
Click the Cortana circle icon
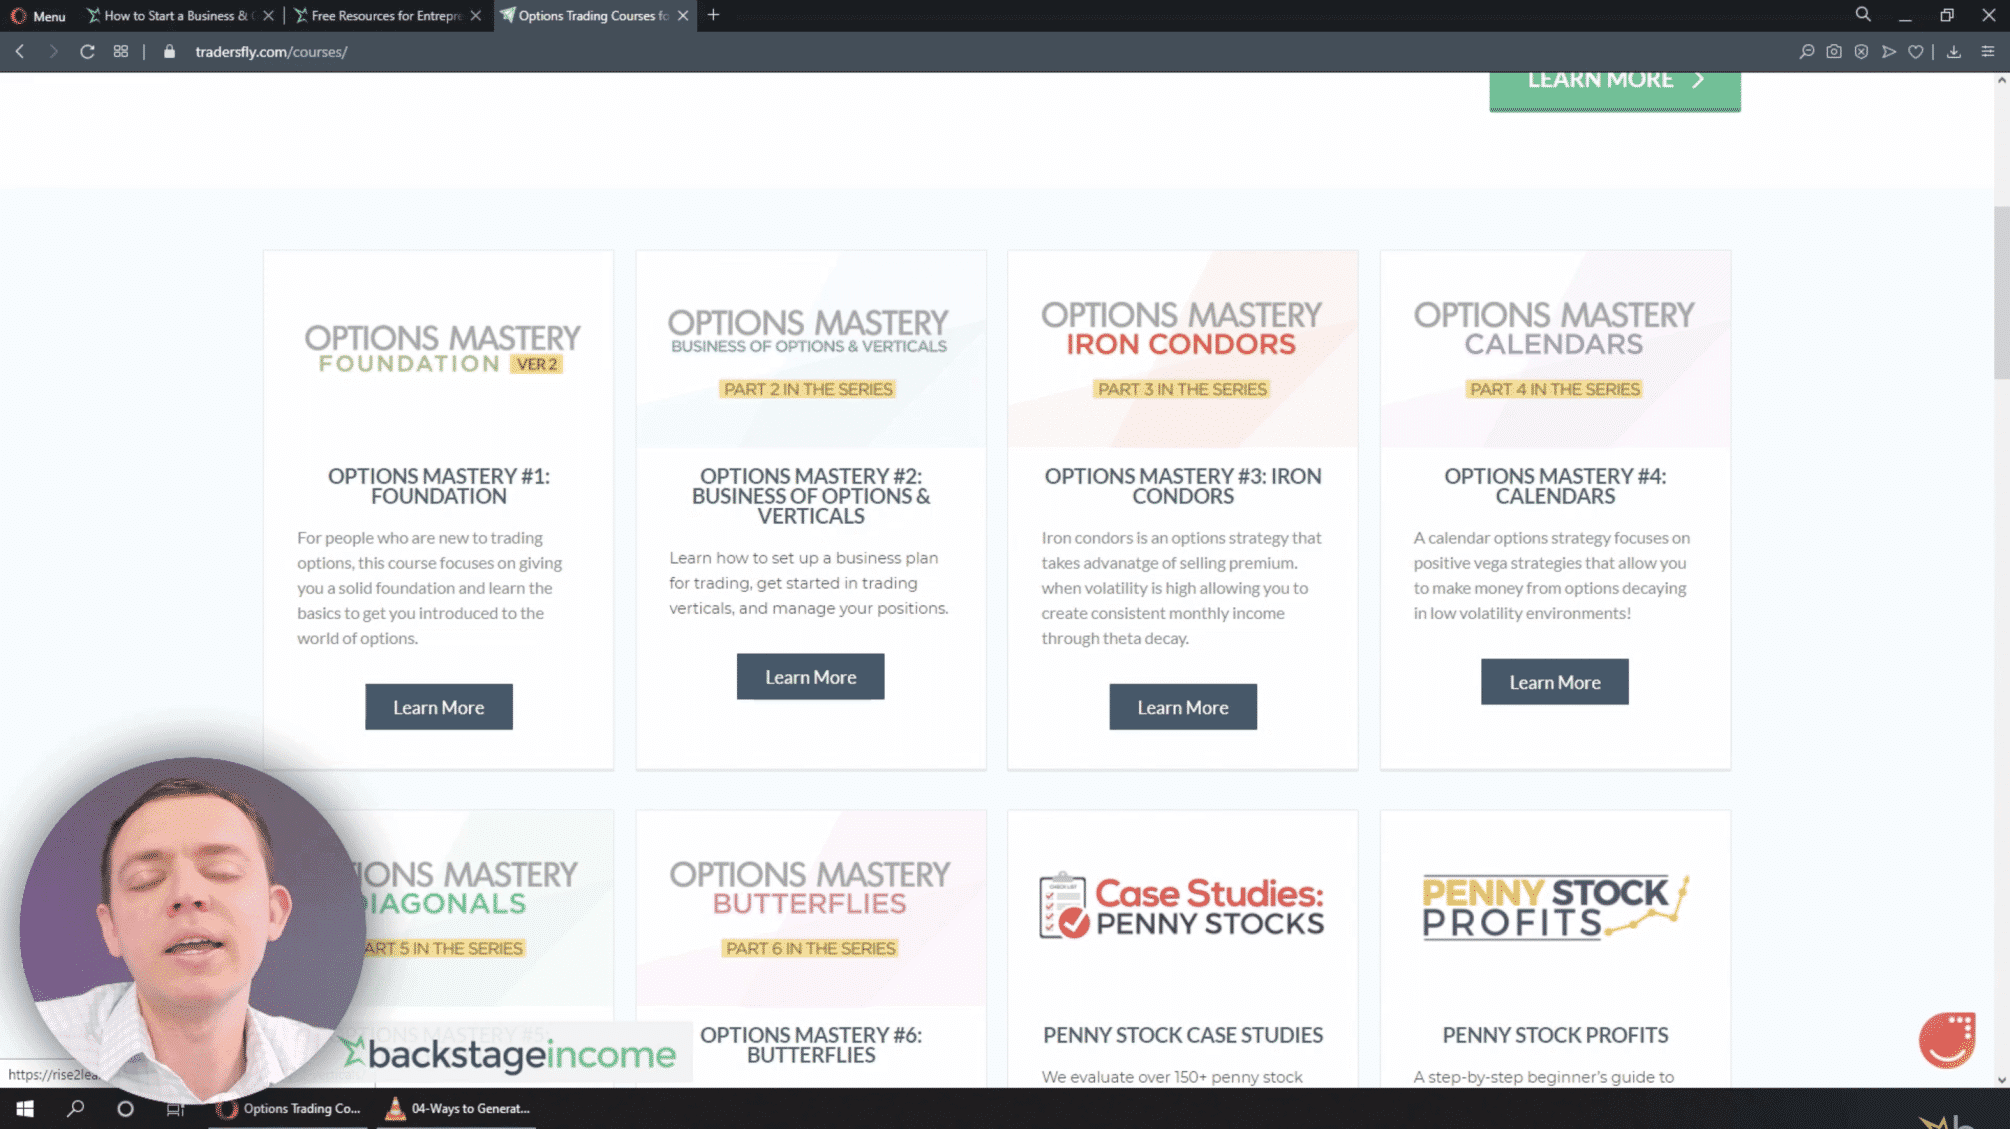(125, 1108)
